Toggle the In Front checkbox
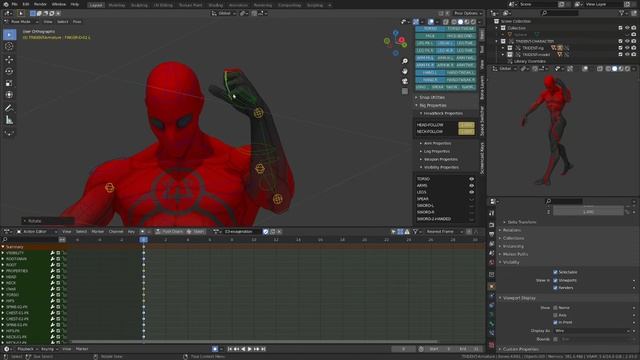The height and width of the screenshot is (360, 640). [555, 322]
